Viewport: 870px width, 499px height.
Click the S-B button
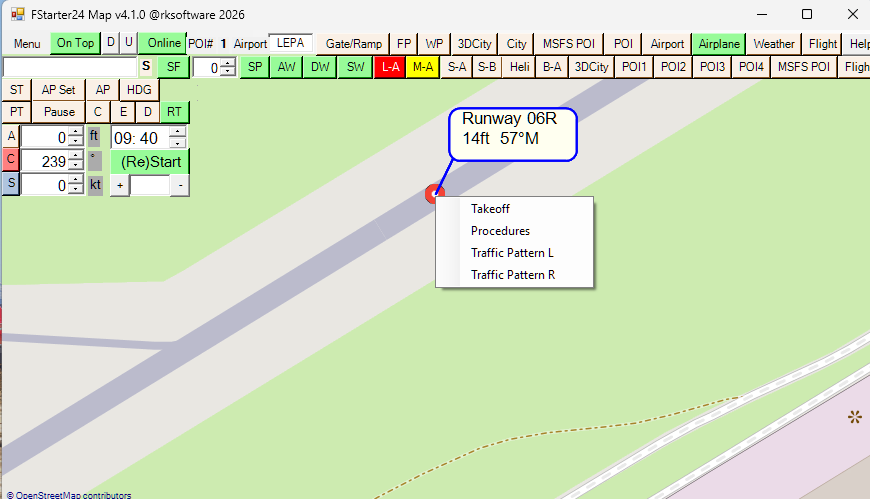coord(487,67)
